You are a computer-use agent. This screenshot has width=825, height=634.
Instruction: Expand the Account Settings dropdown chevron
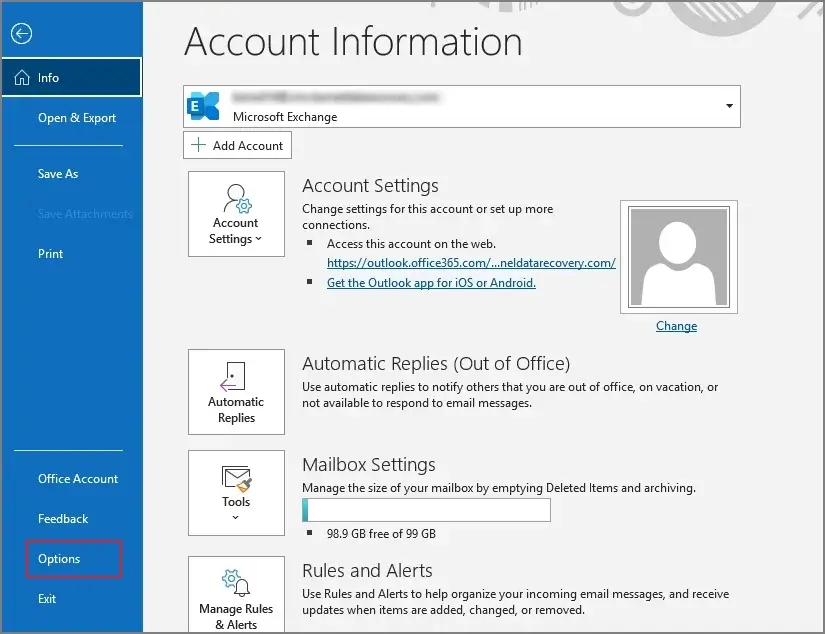click(x=259, y=240)
